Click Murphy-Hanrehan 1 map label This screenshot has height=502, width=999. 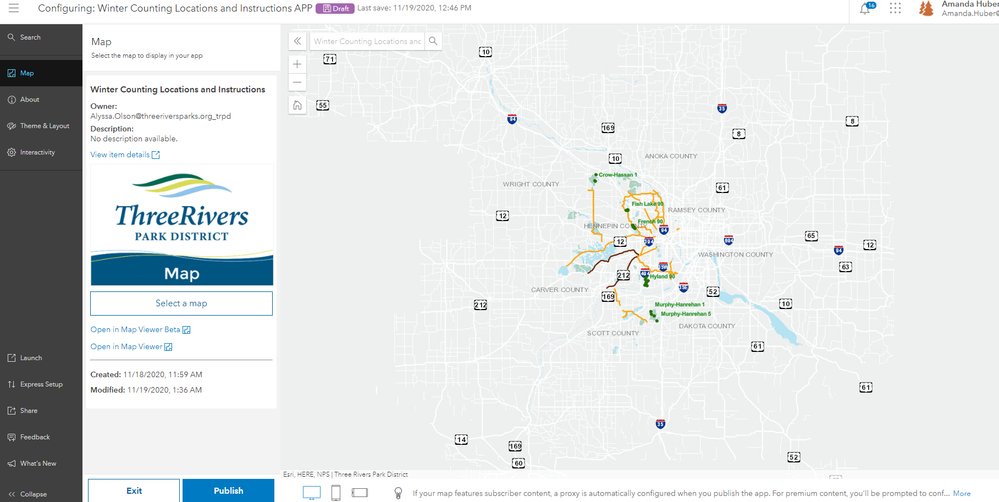679,305
